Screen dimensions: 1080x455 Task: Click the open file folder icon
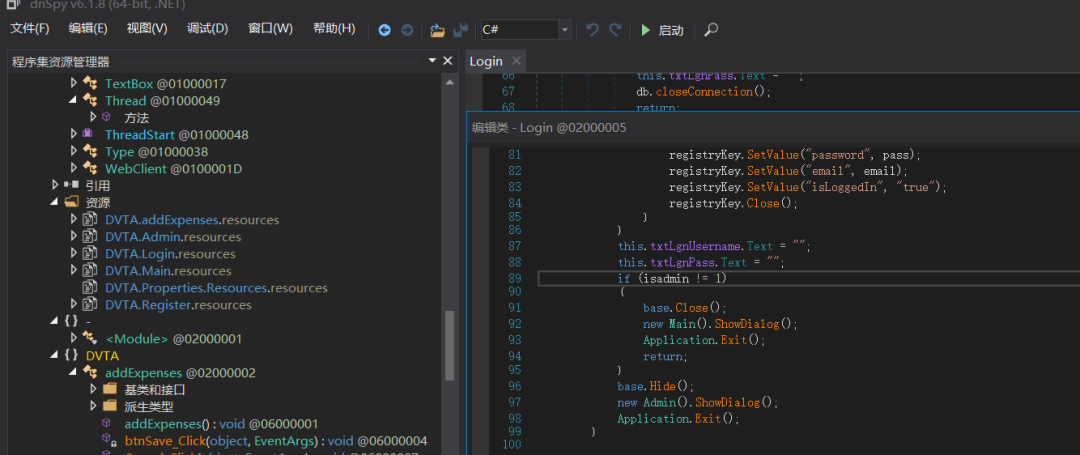(x=438, y=30)
